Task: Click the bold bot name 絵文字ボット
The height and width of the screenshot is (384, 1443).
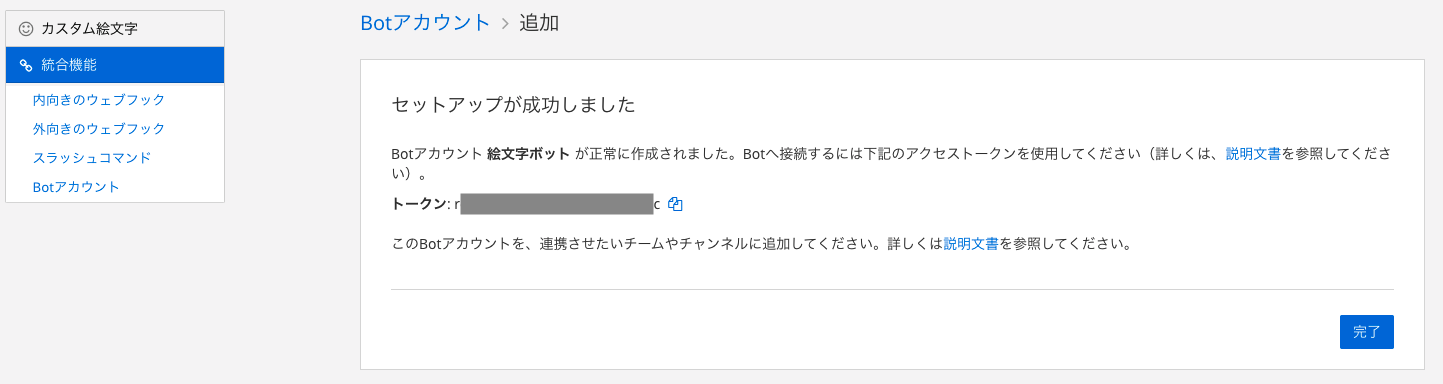Action: tap(528, 154)
